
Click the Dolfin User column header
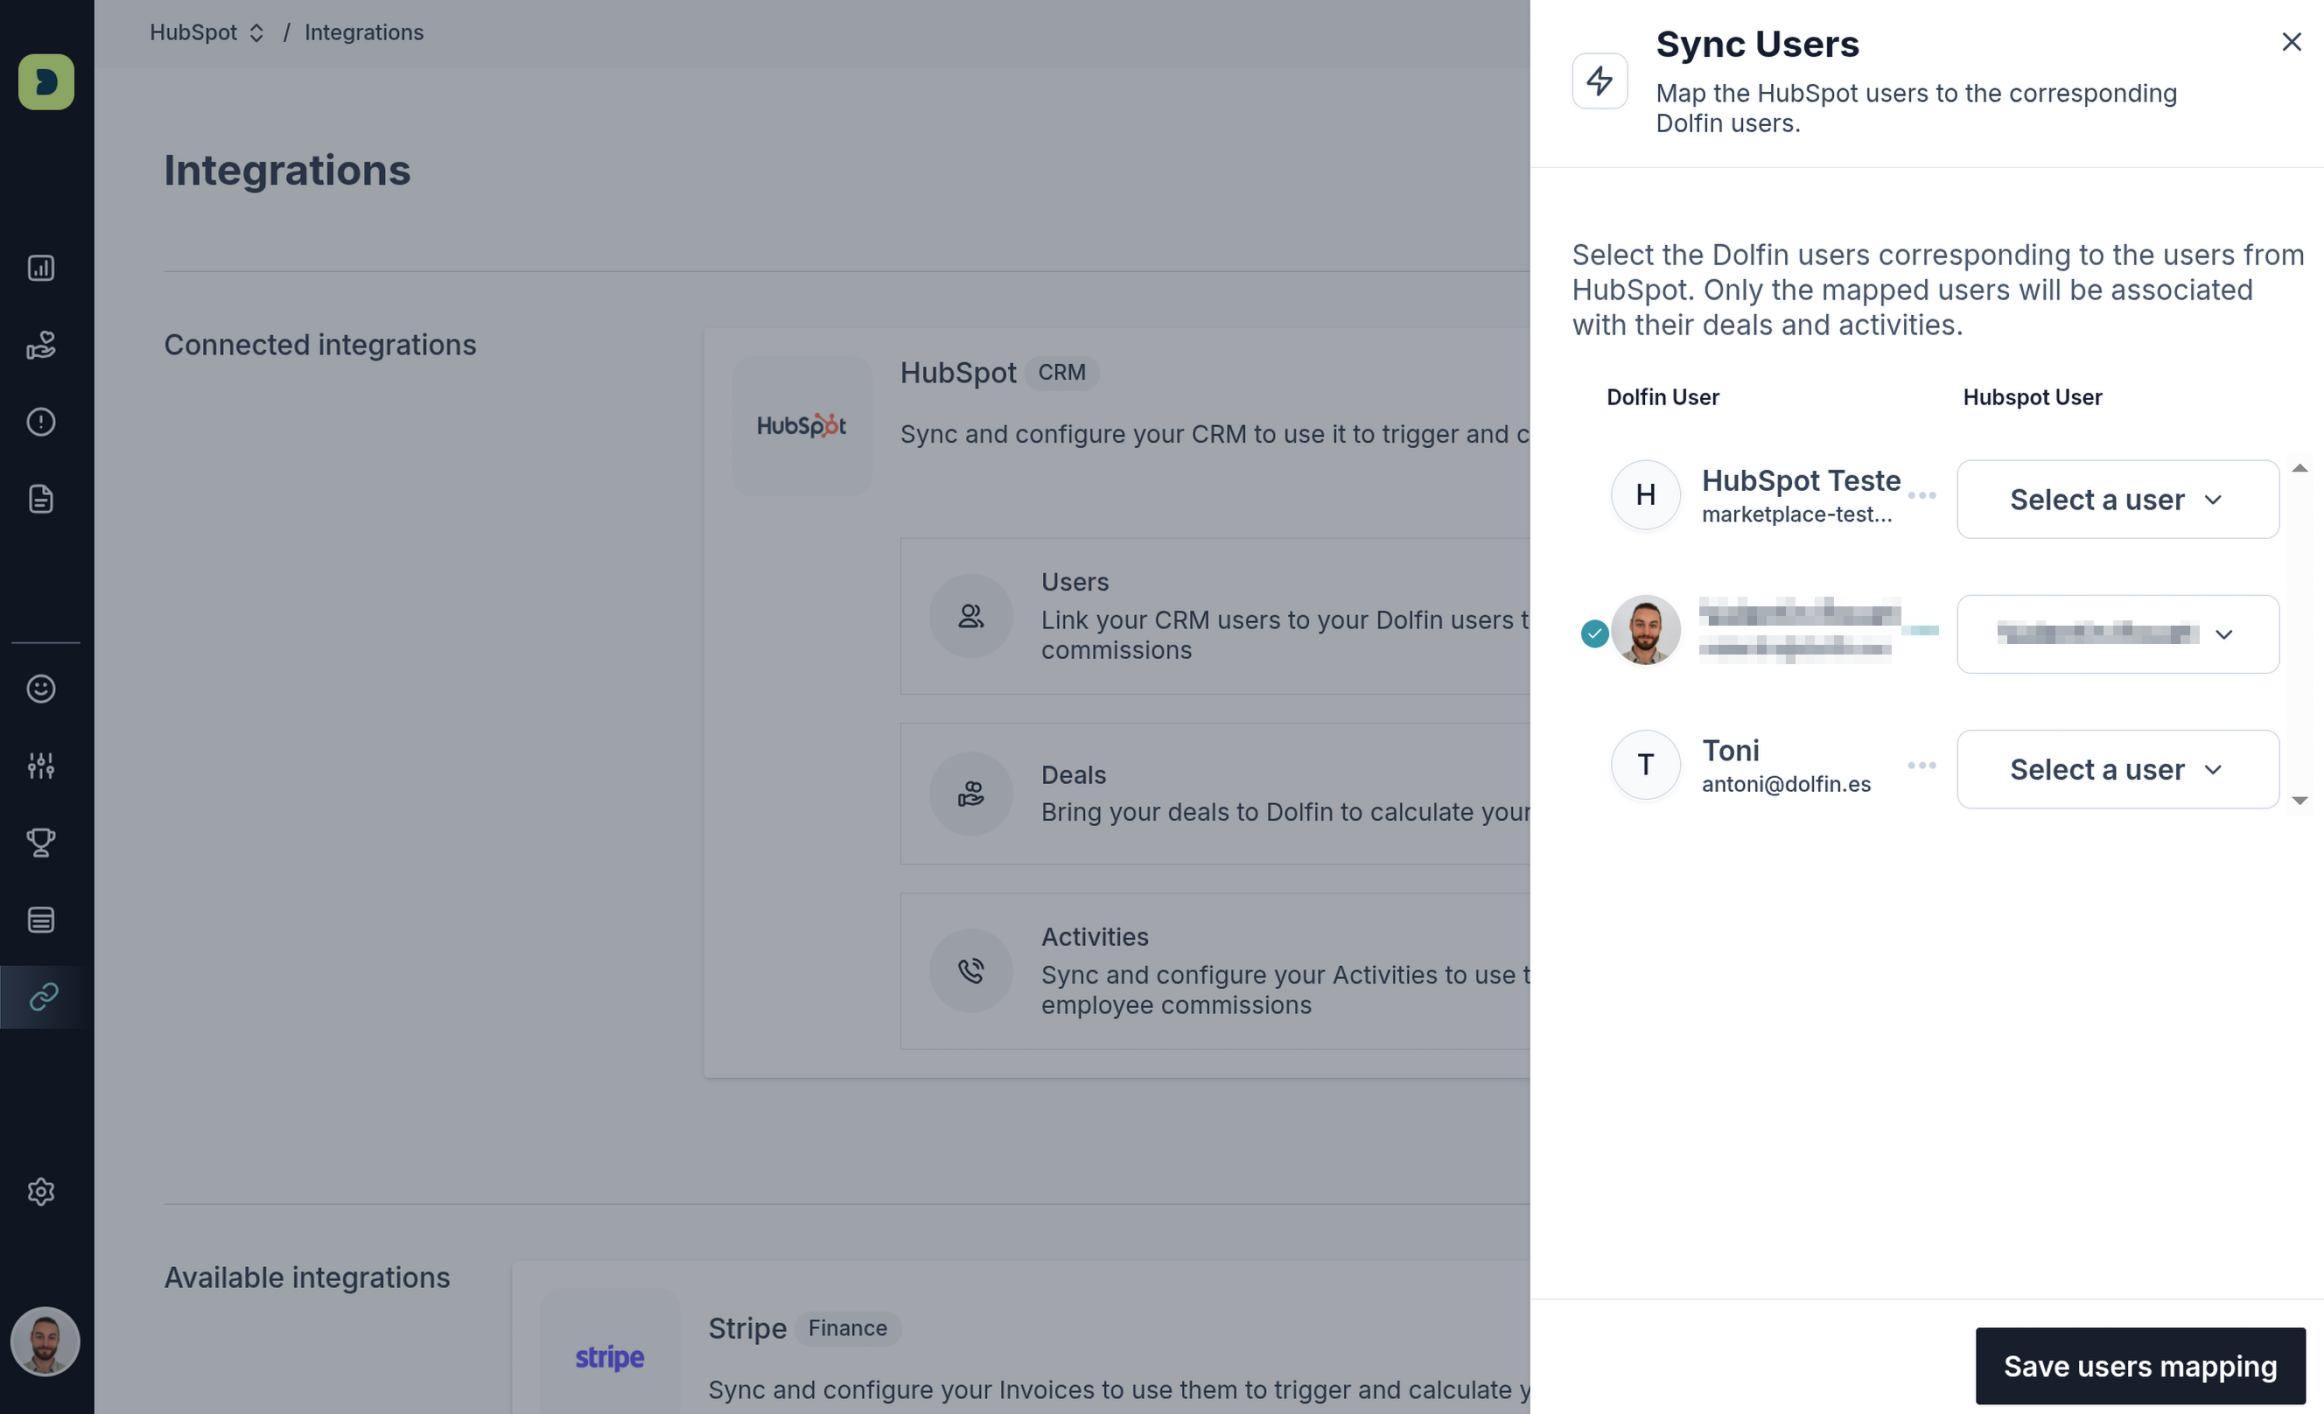click(1662, 397)
